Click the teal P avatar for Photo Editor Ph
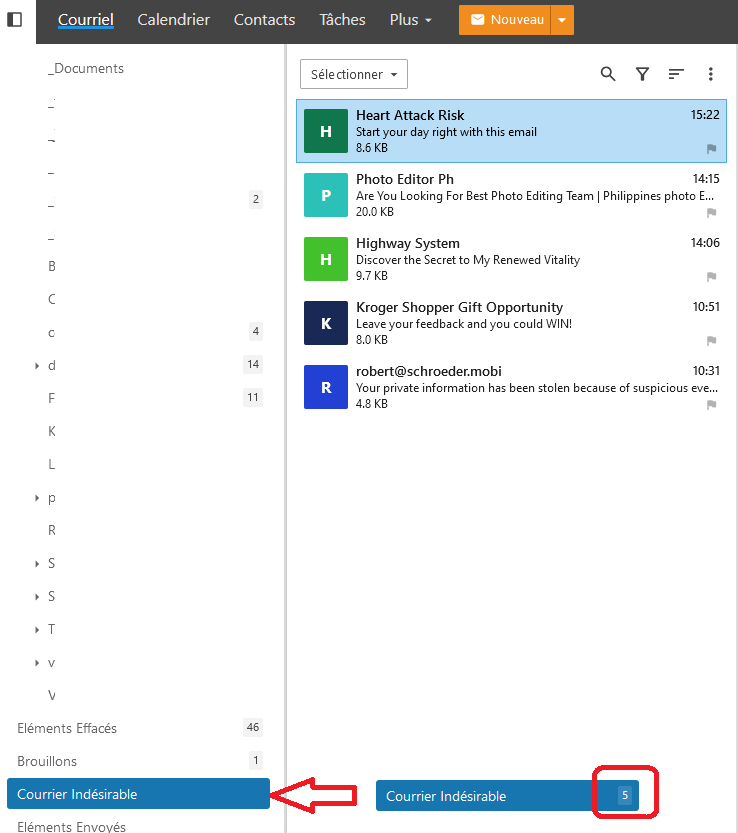The width and height of the screenshot is (738, 833). [x=326, y=195]
